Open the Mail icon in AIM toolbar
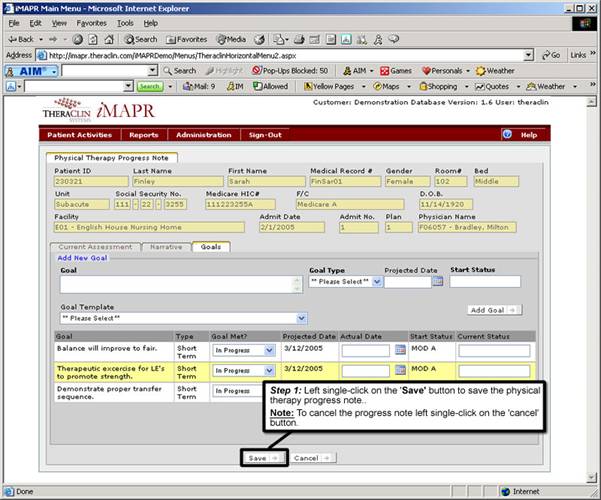 187,86
